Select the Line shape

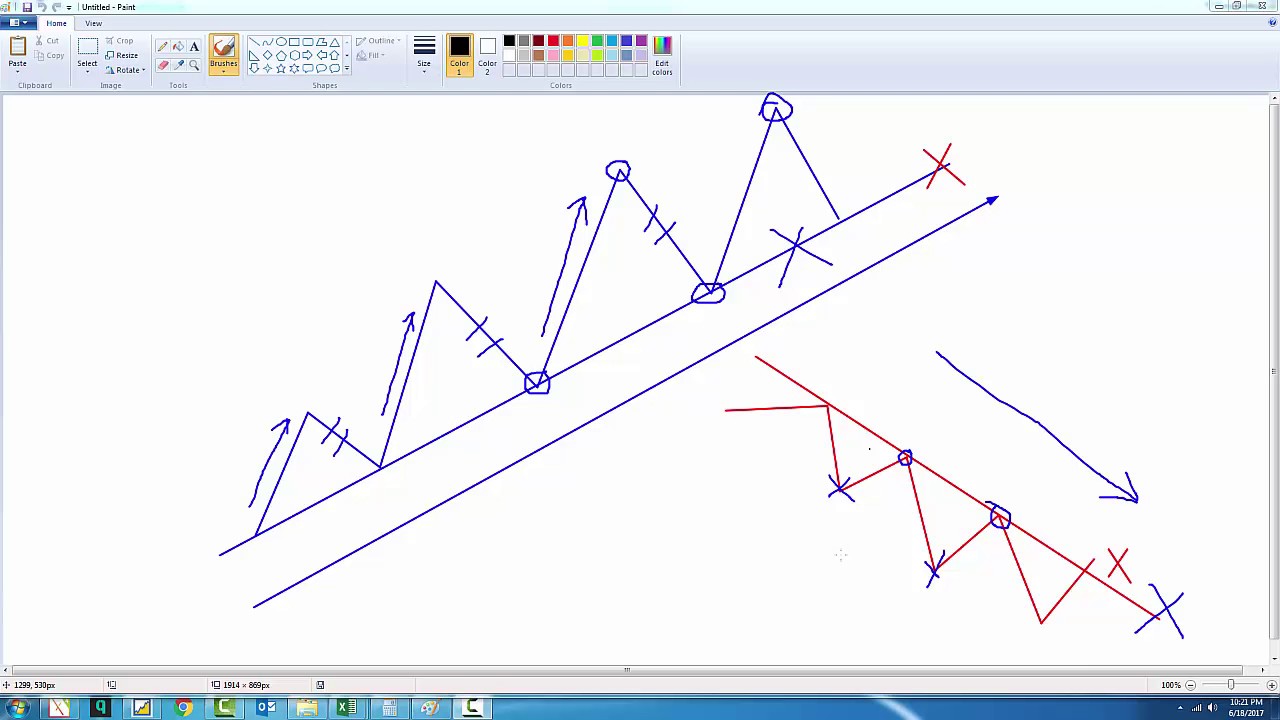click(254, 43)
